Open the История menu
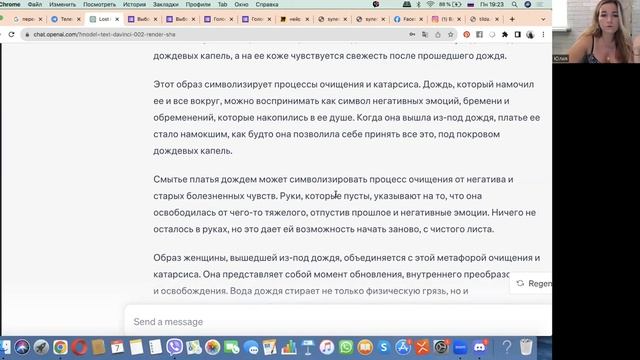Viewport: 640px width, 360px height. pos(134,4)
